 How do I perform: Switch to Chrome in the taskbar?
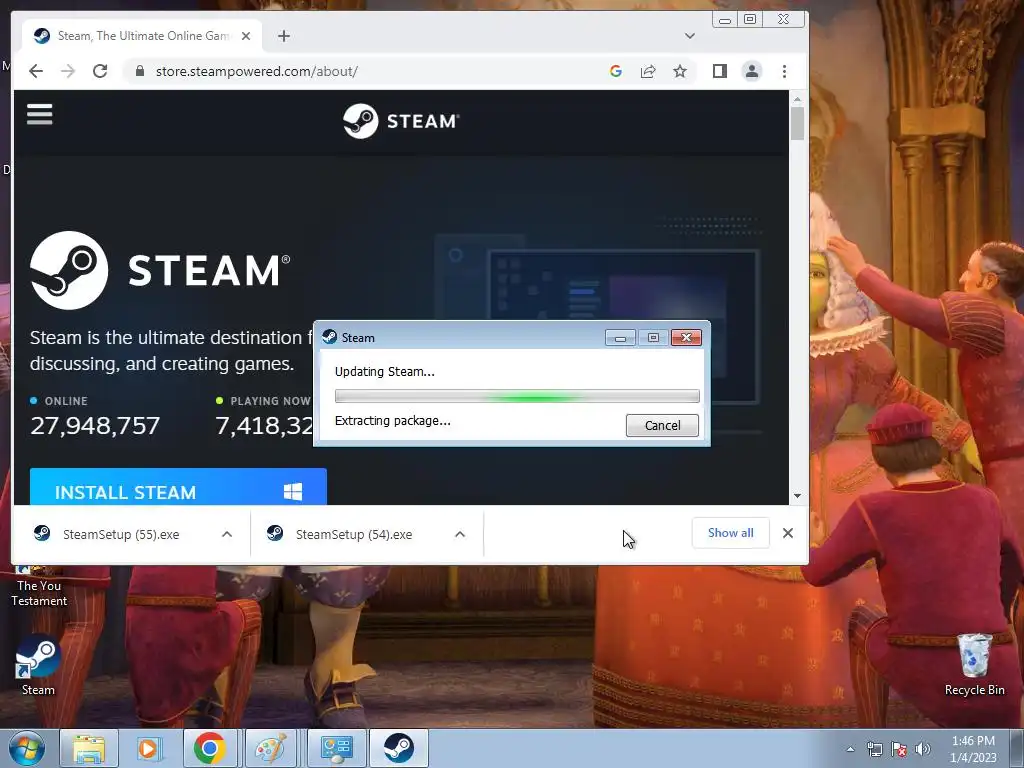[210, 748]
